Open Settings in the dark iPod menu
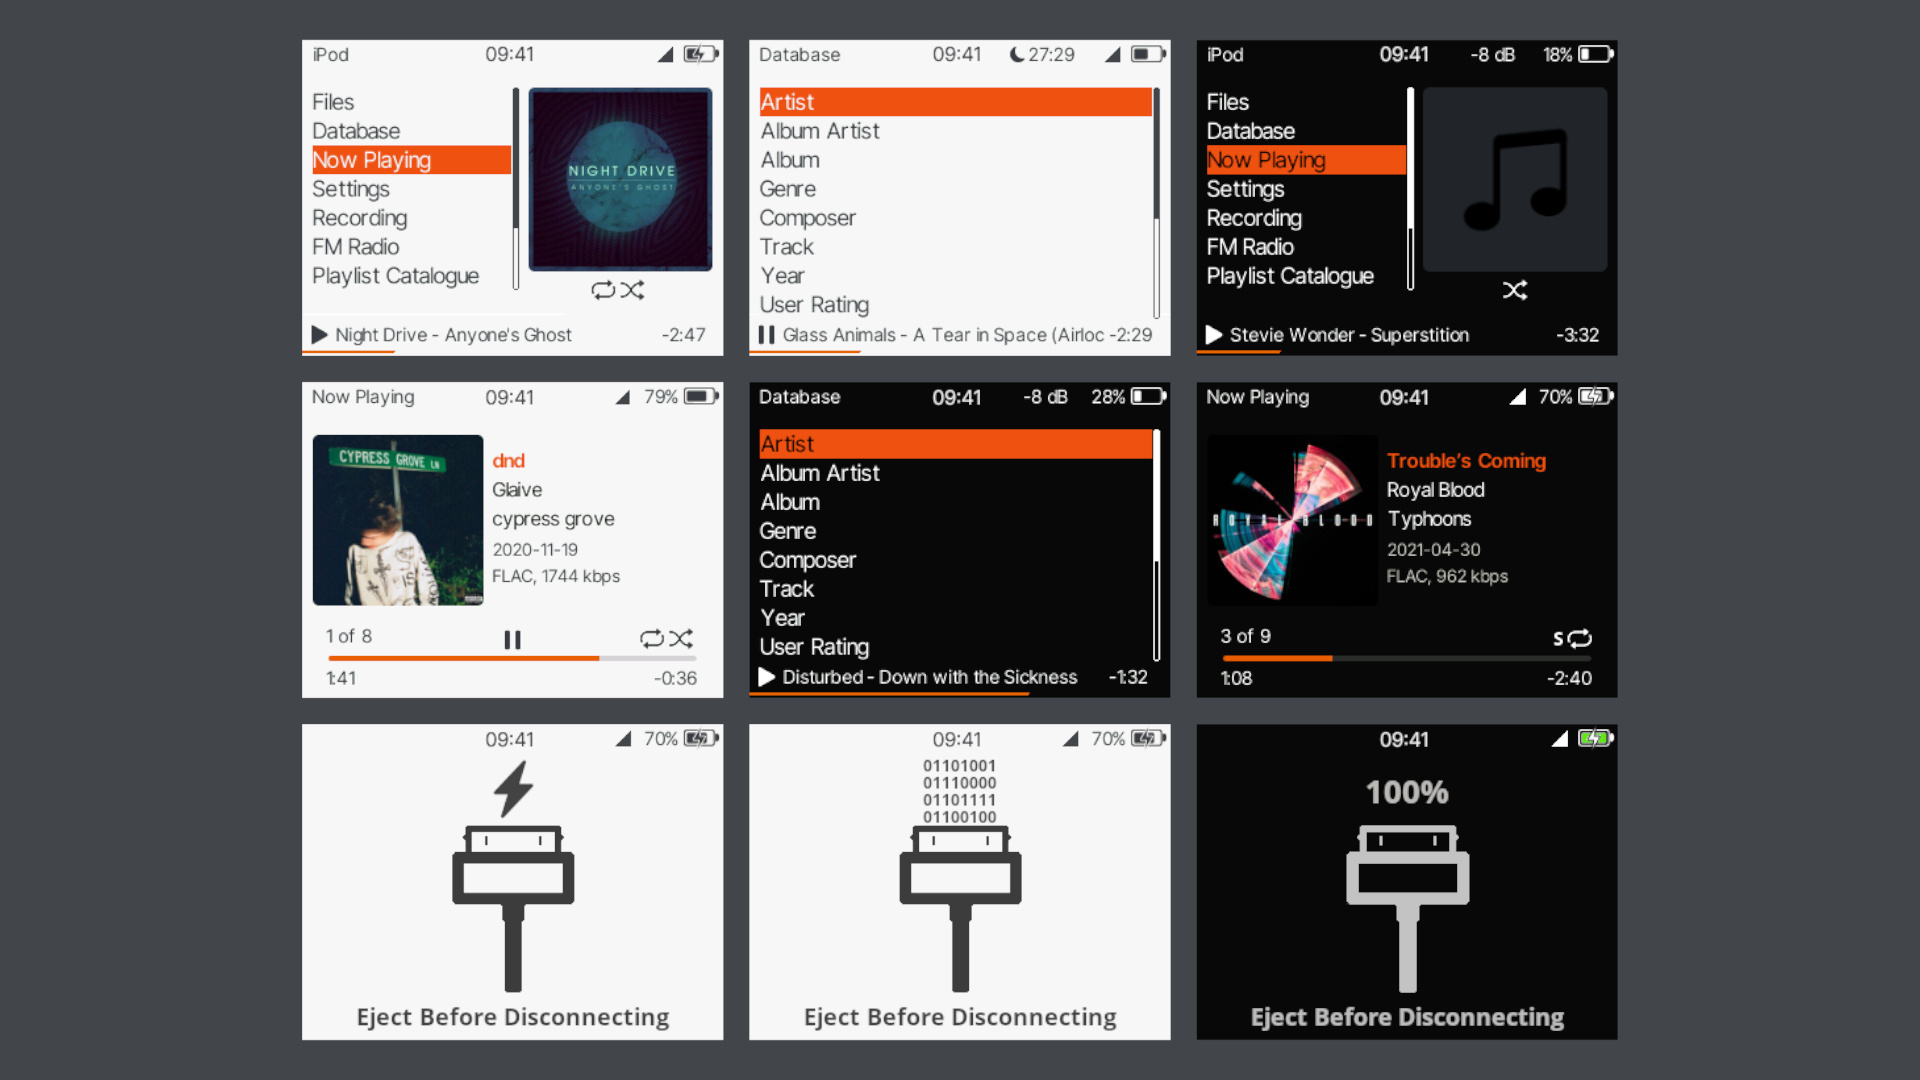Screen dimensions: 1920x1080 1245,189
